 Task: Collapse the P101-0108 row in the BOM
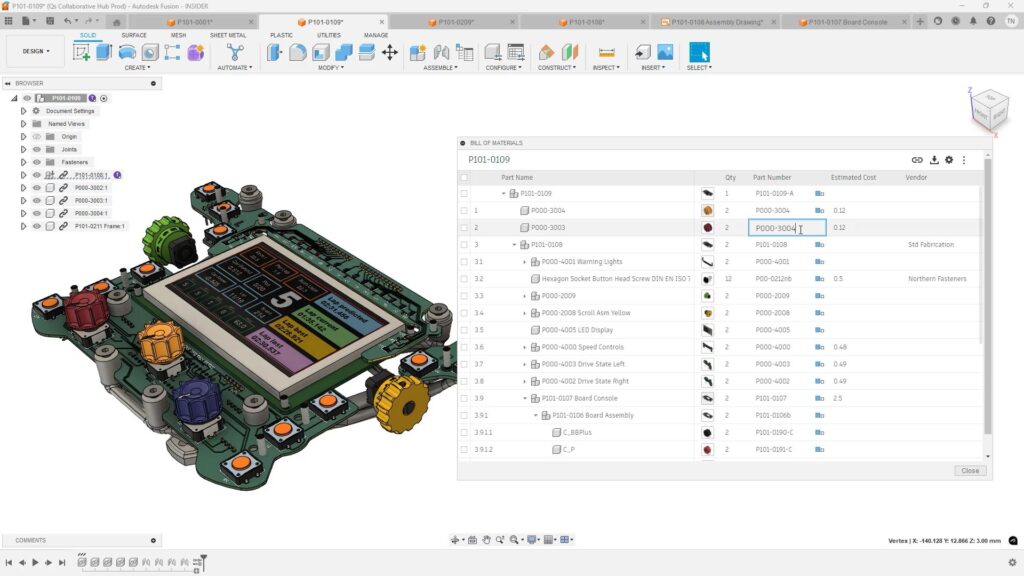[515, 244]
